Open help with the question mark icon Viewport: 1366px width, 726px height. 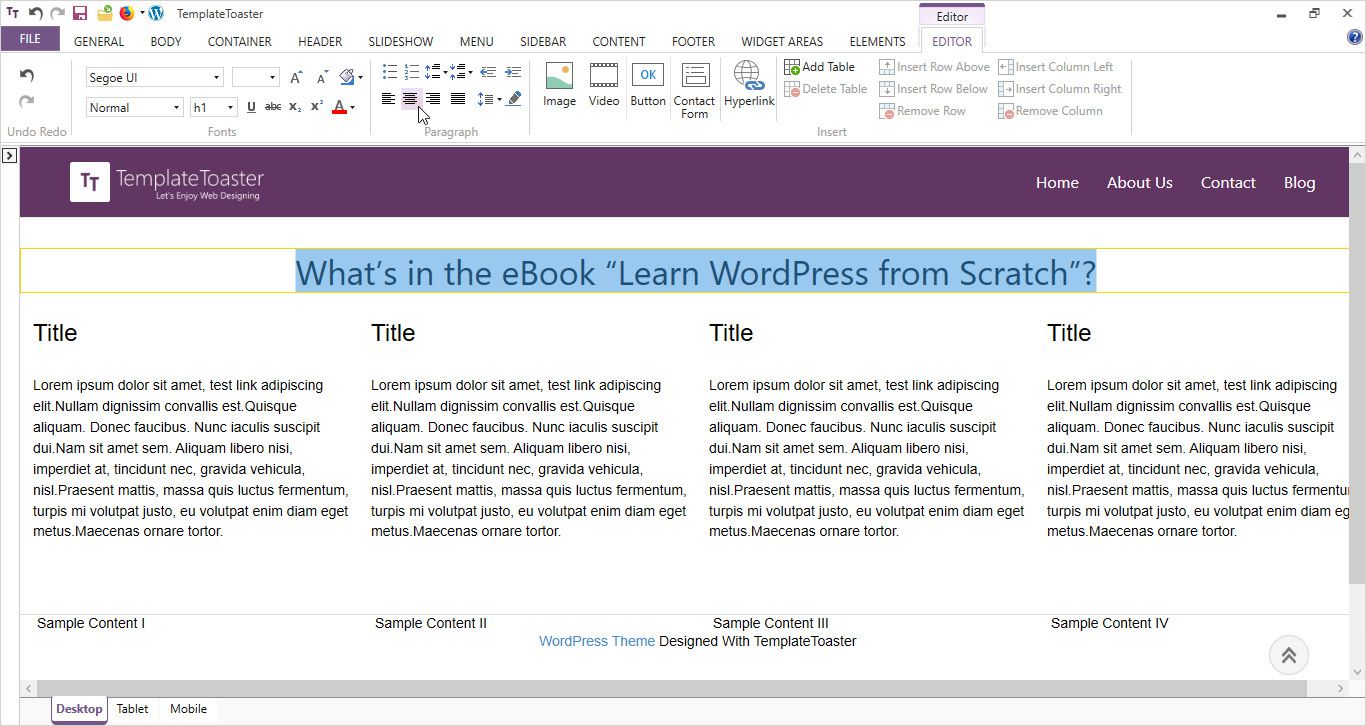point(1355,38)
